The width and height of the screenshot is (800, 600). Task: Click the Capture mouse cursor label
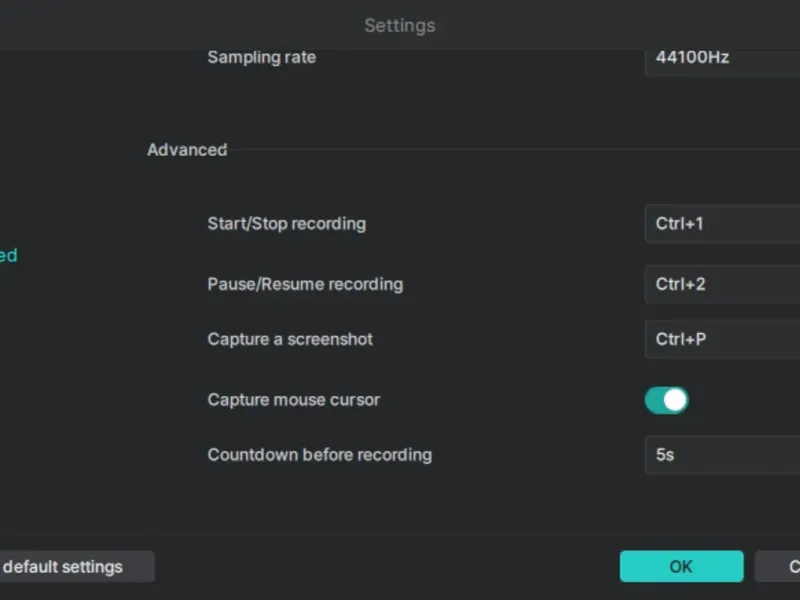[293, 400]
